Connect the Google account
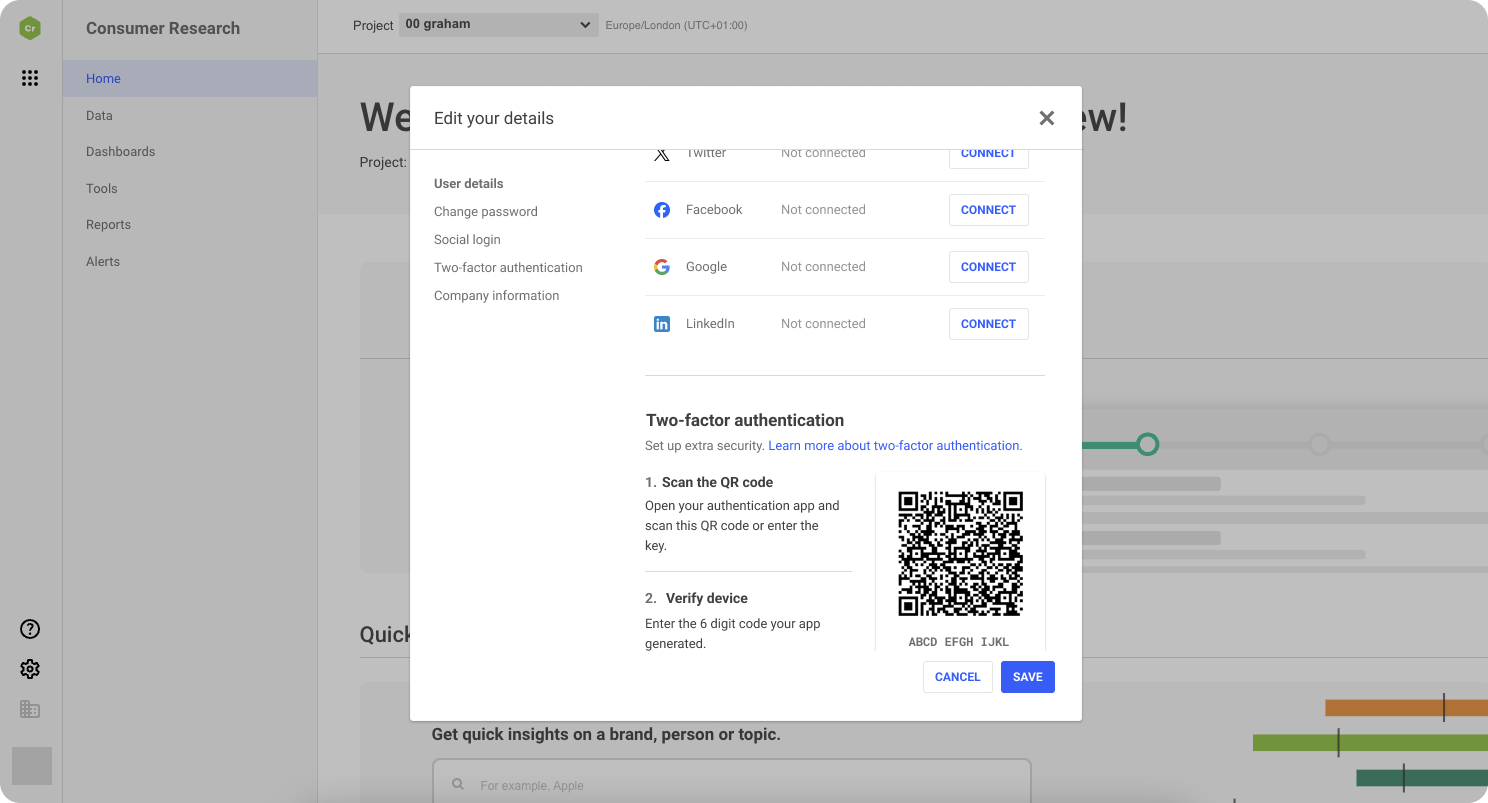Image resolution: width=1488 pixels, height=803 pixels. click(988, 267)
